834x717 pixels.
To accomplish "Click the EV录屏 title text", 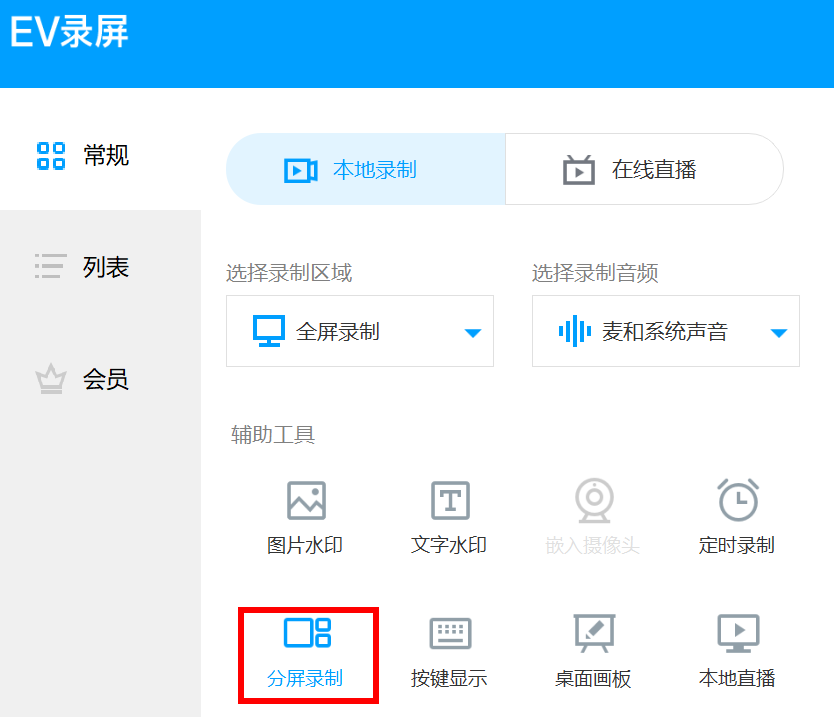I will [x=69, y=32].
